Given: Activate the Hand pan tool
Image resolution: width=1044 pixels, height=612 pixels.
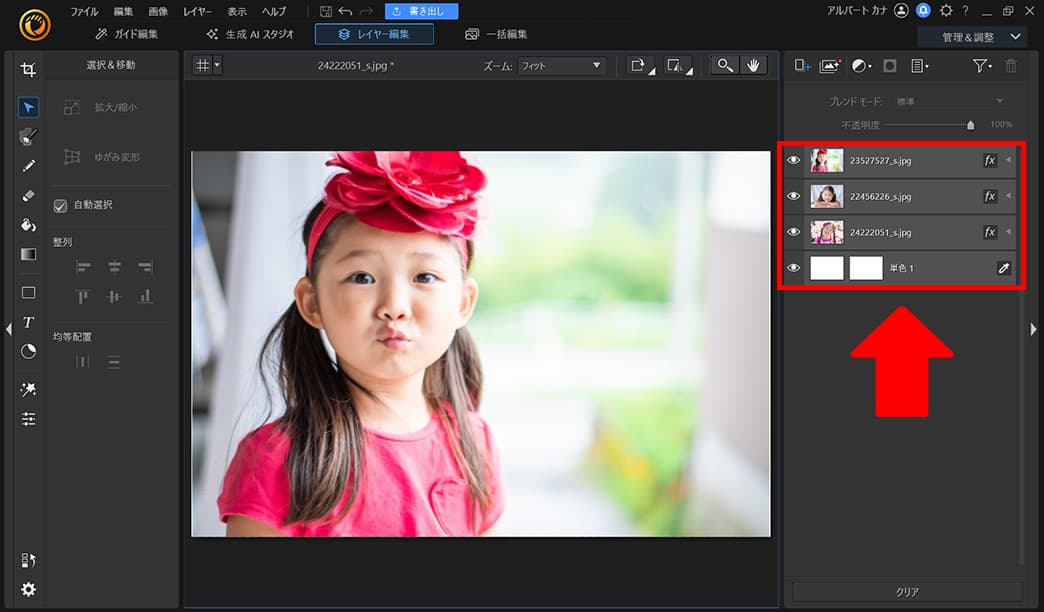Looking at the screenshot, I should (x=752, y=66).
